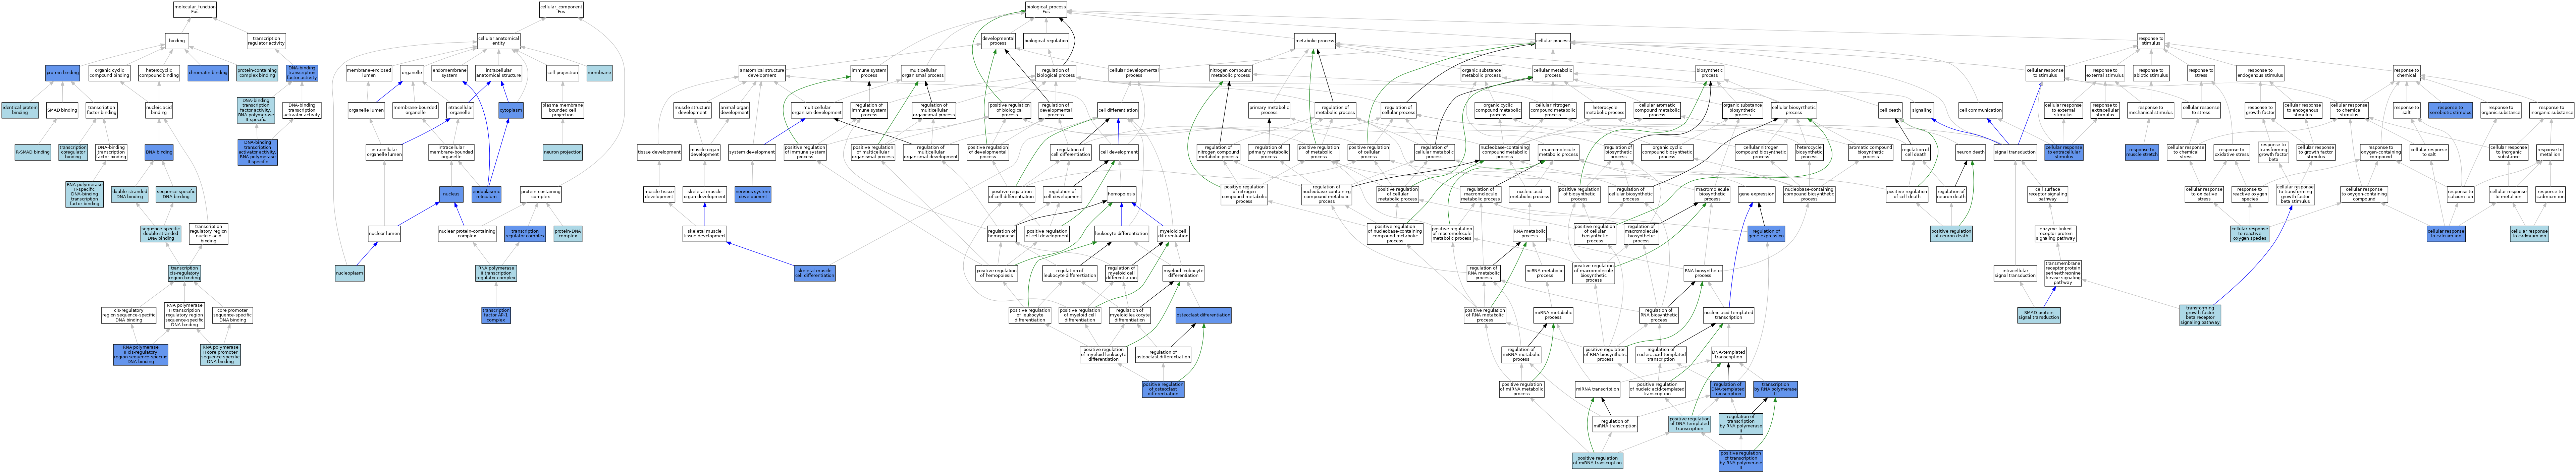Select 'positive regulation of osteoclast differentiation' node
Image resolution: width=2576 pixels, height=473 pixels.
pos(1163,389)
